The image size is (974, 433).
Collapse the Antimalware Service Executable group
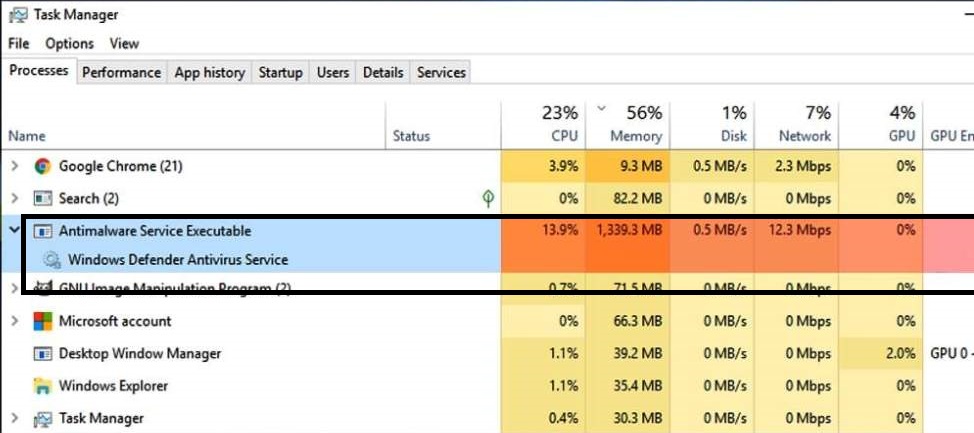[x=15, y=230]
